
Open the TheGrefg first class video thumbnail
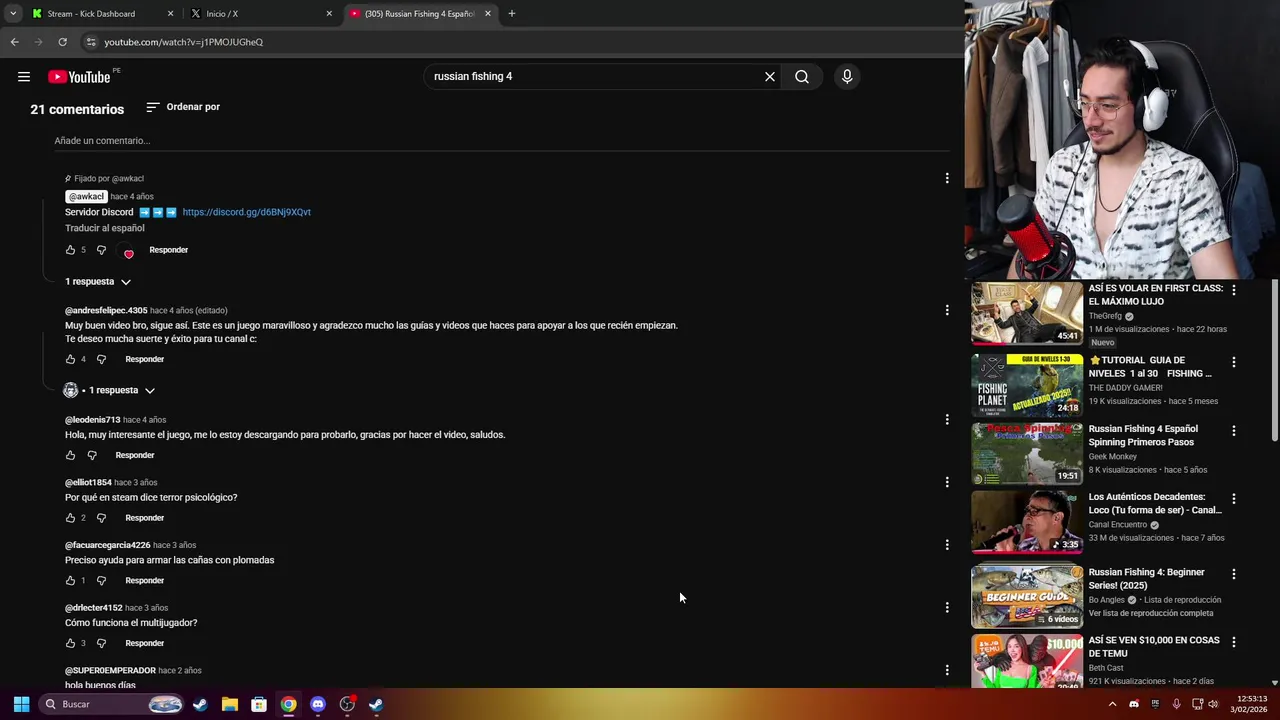(x=1027, y=313)
